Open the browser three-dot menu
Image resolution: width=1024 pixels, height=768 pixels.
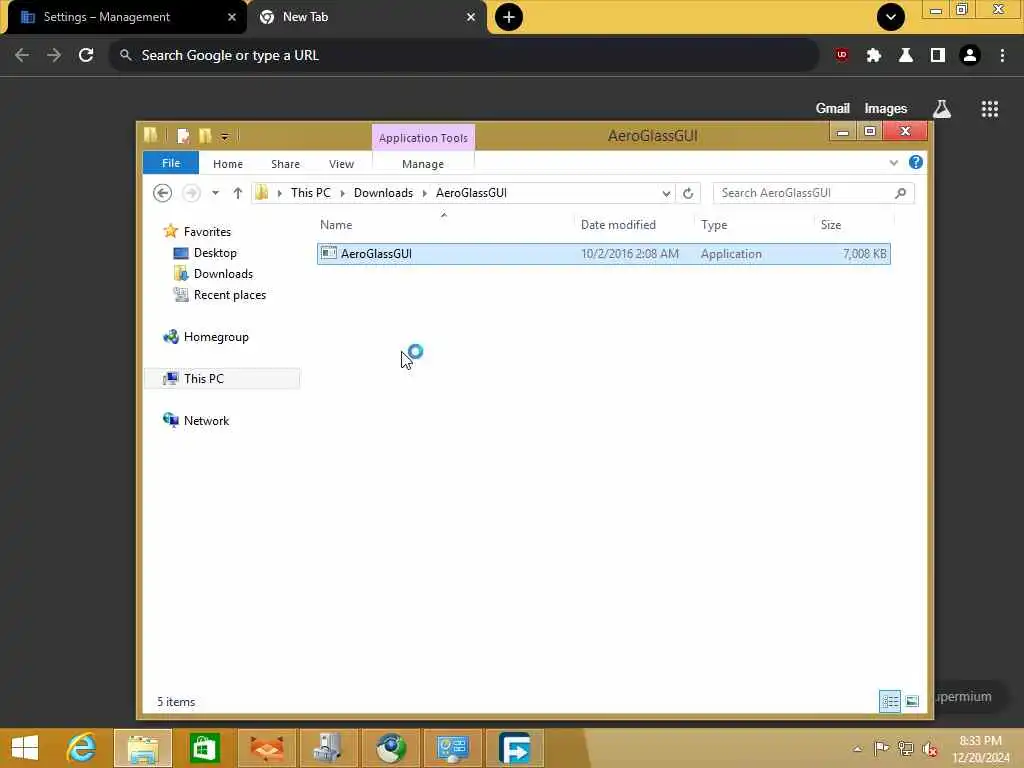tap(1002, 56)
